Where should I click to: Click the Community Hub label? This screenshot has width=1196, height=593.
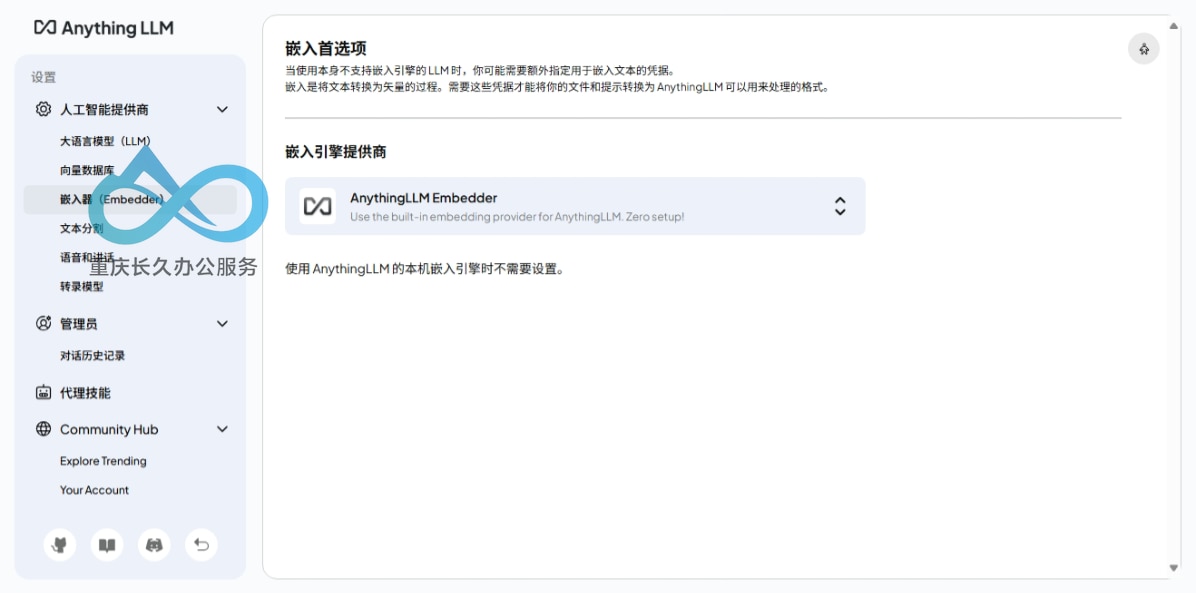pyautogui.click(x=109, y=429)
